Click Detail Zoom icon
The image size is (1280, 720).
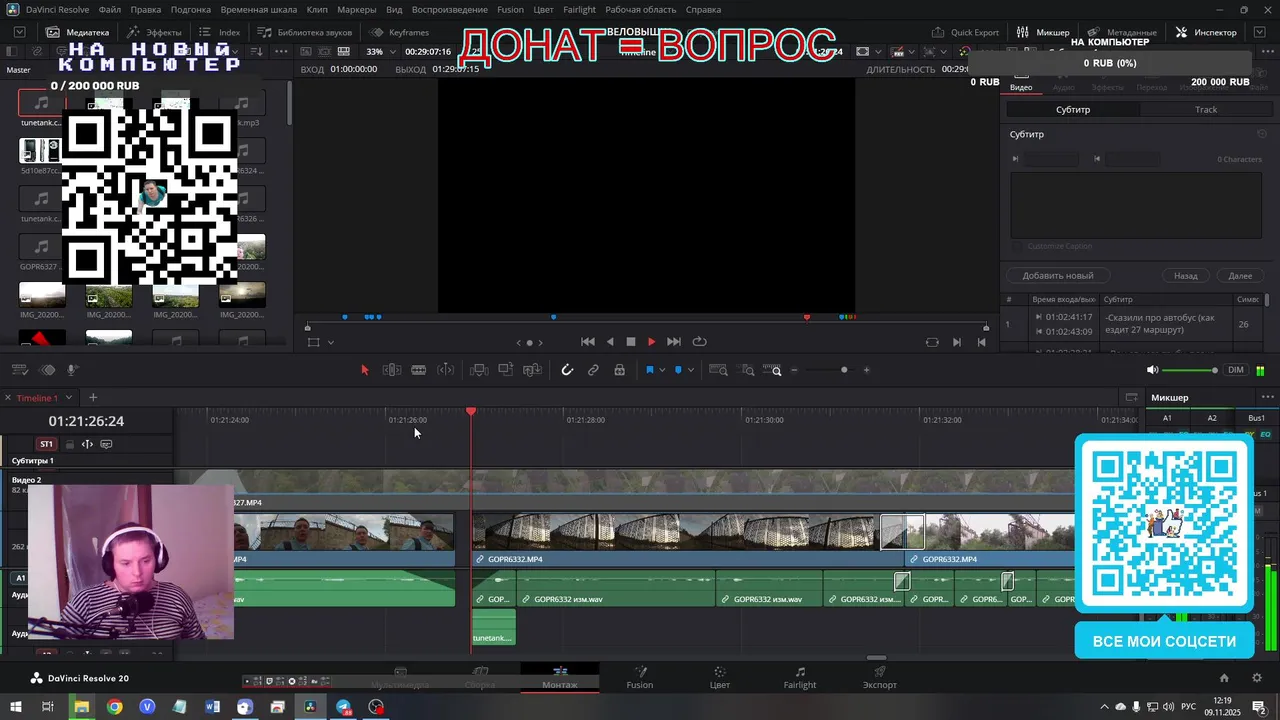tap(748, 370)
